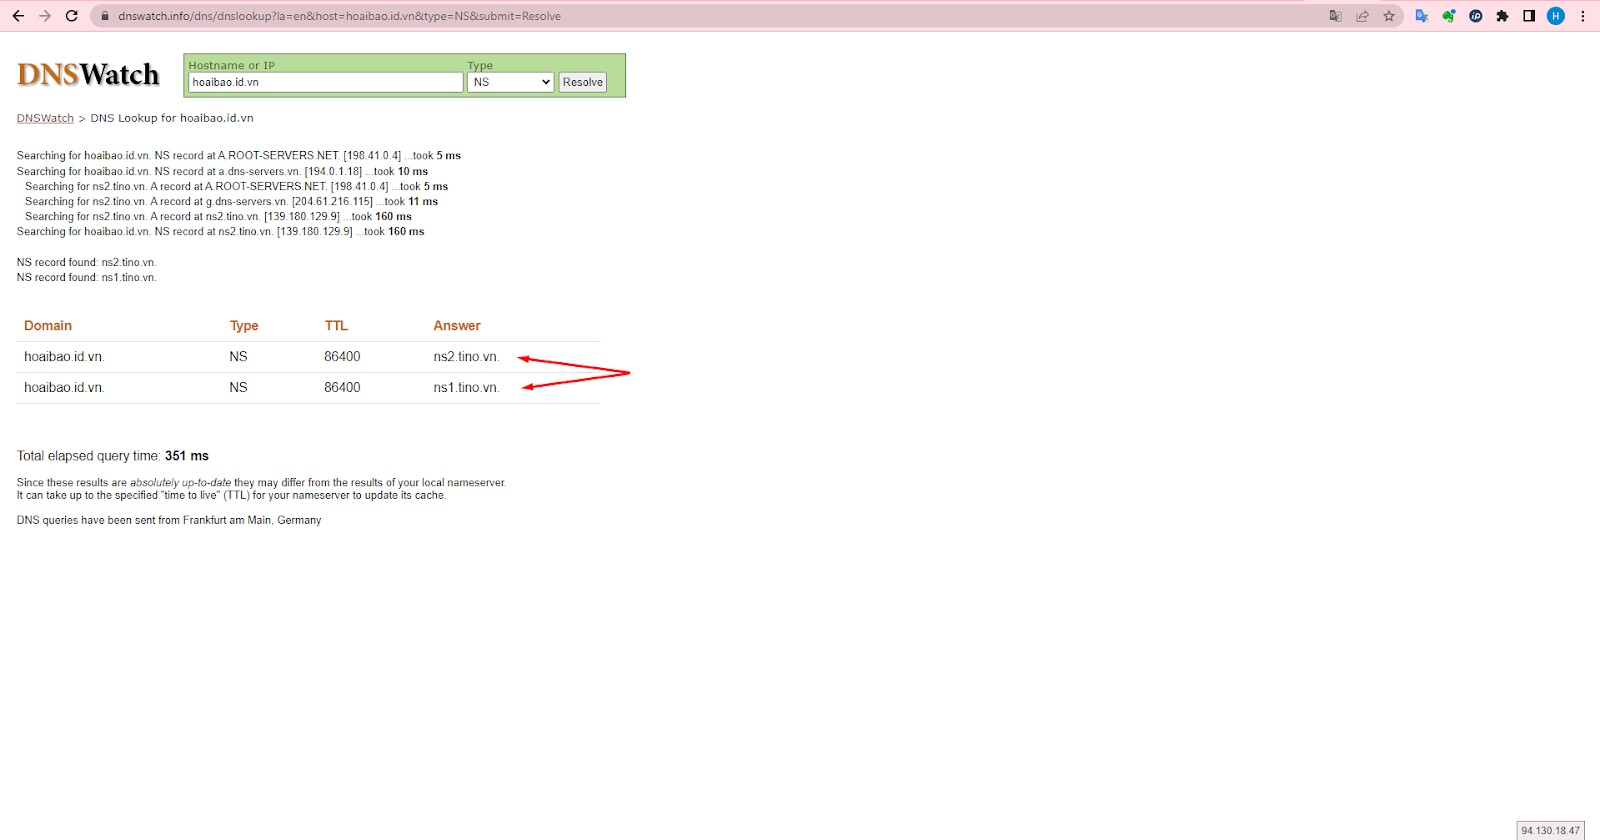Select the a.dns-servers.vn search line
Image resolution: width=1600 pixels, height=840 pixels.
pyautogui.click(x=222, y=172)
